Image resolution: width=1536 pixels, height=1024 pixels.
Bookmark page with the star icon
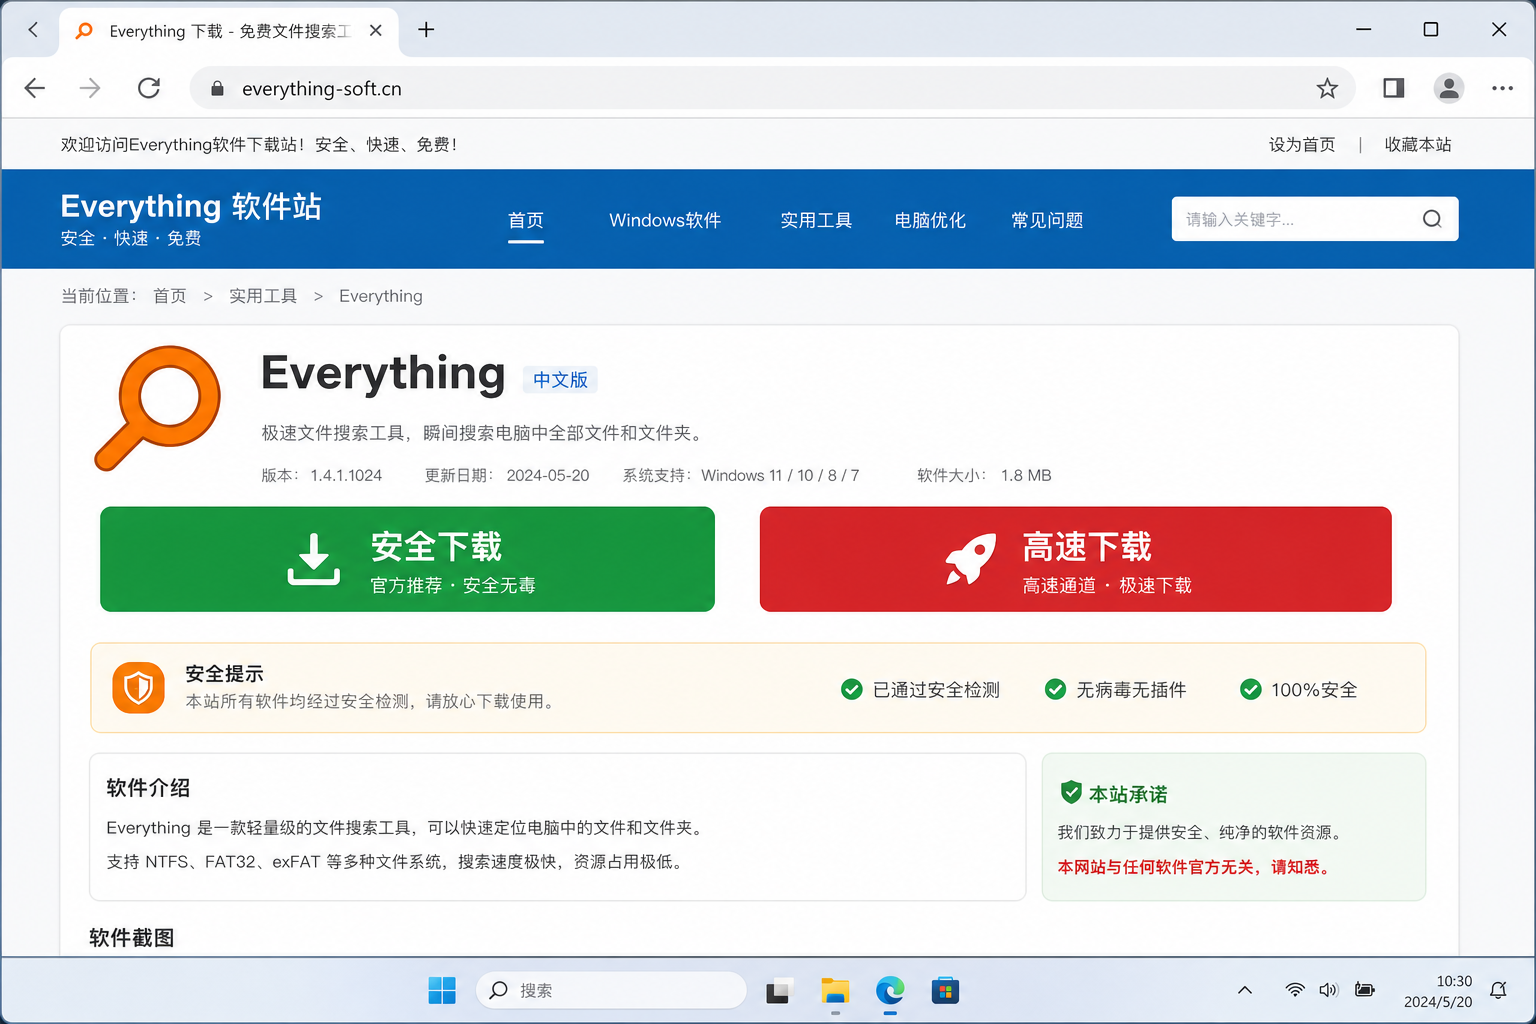tap(1327, 88)
